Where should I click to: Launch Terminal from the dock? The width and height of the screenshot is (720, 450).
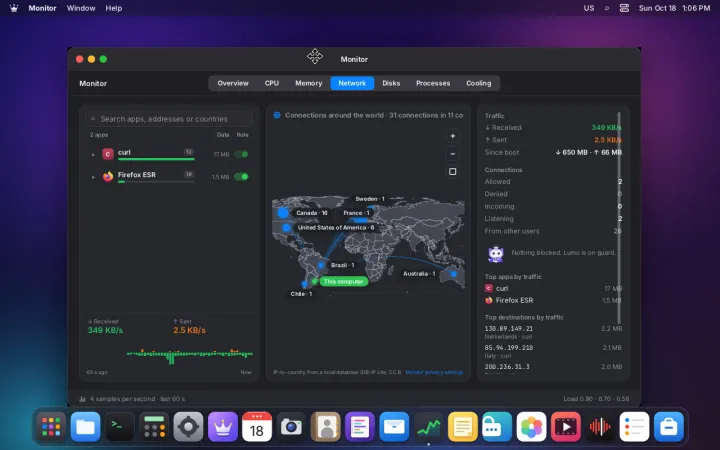pos(120,427)
